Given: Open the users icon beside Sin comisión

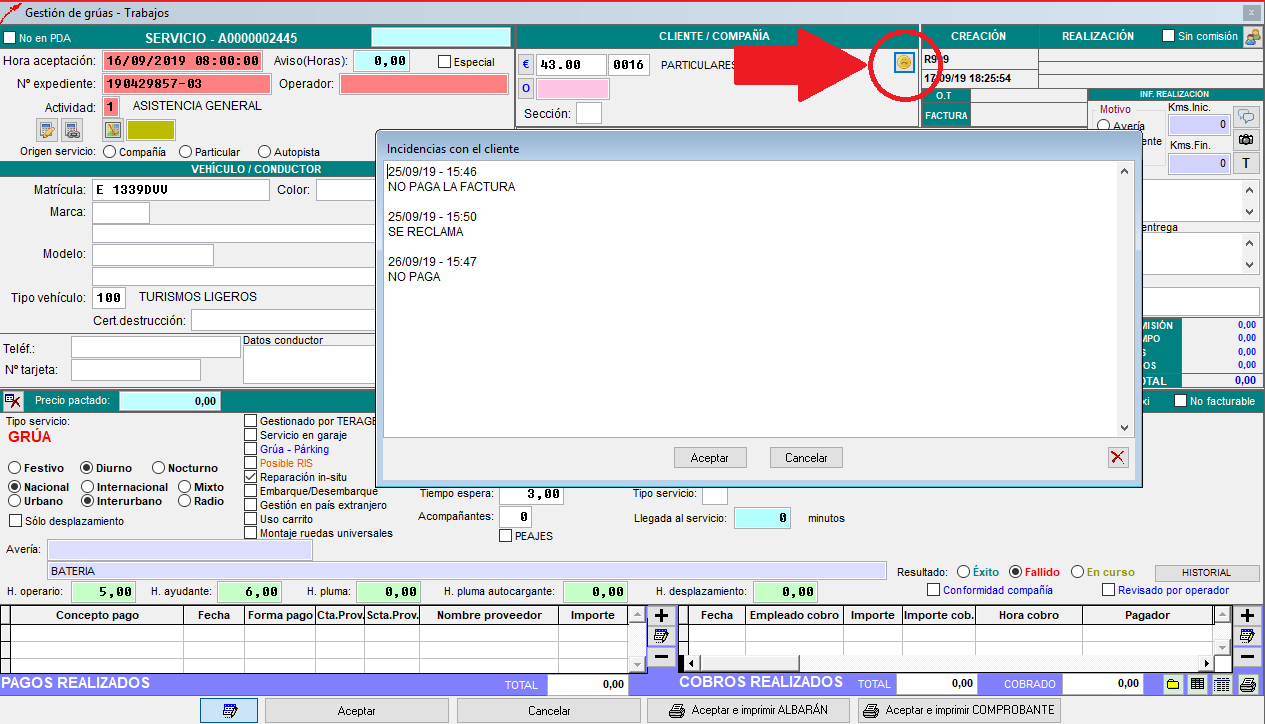Looking at the screenshot, I should pos(1252,37).
